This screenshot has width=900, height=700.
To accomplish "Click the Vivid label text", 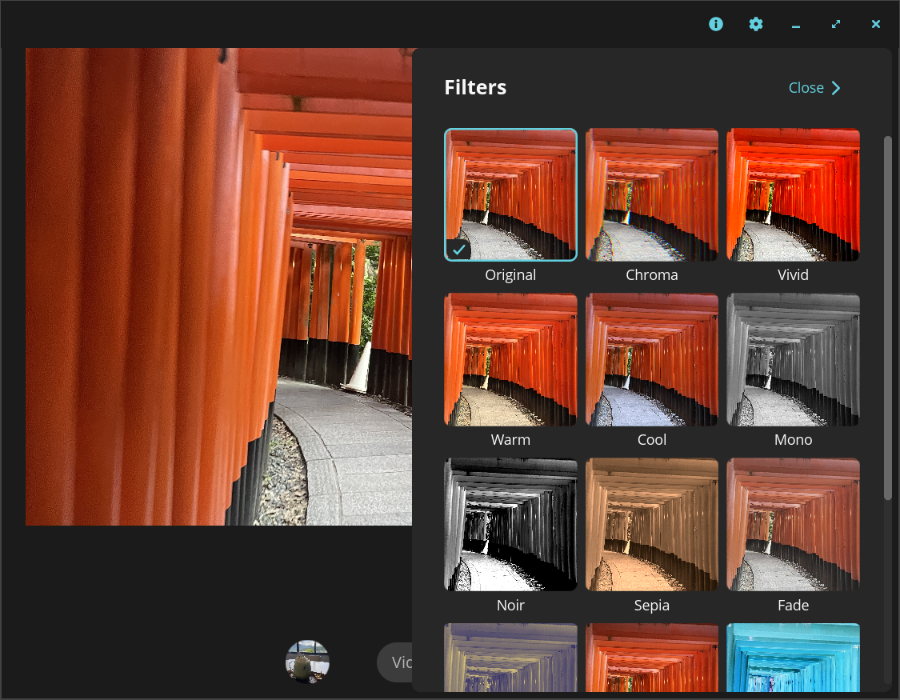I will (x=793, y=275).
